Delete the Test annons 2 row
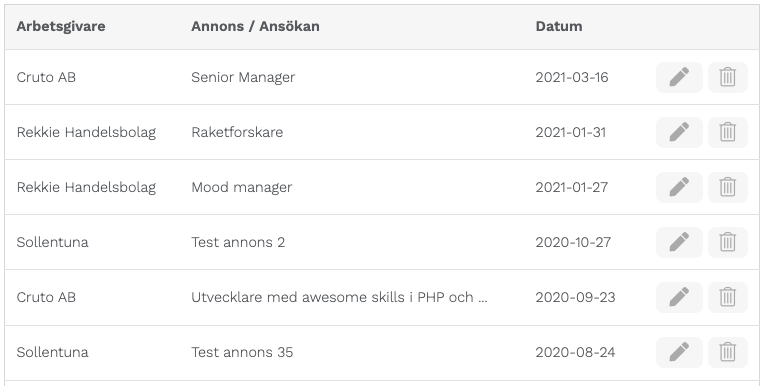764x386 pixels. [x=727, y=242]
